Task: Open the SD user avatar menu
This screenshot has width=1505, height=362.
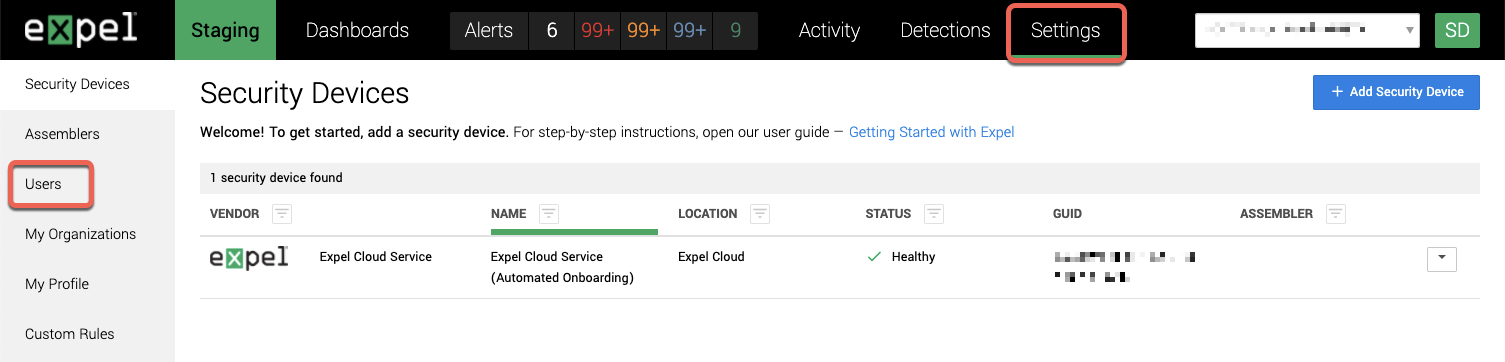Action: pyautogui.click(x=1457, y=30)
